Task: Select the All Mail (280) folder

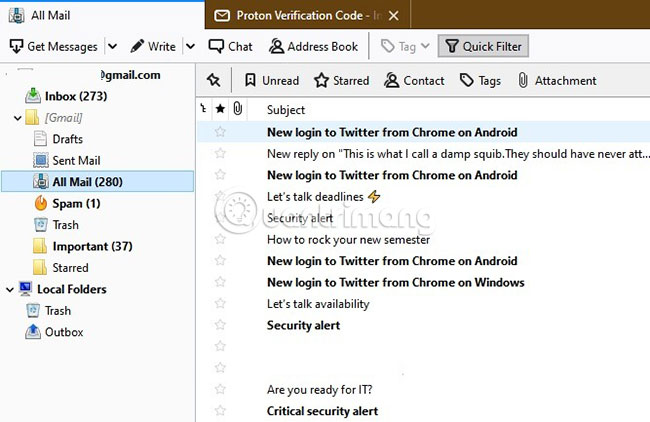Action: point(98,182)
